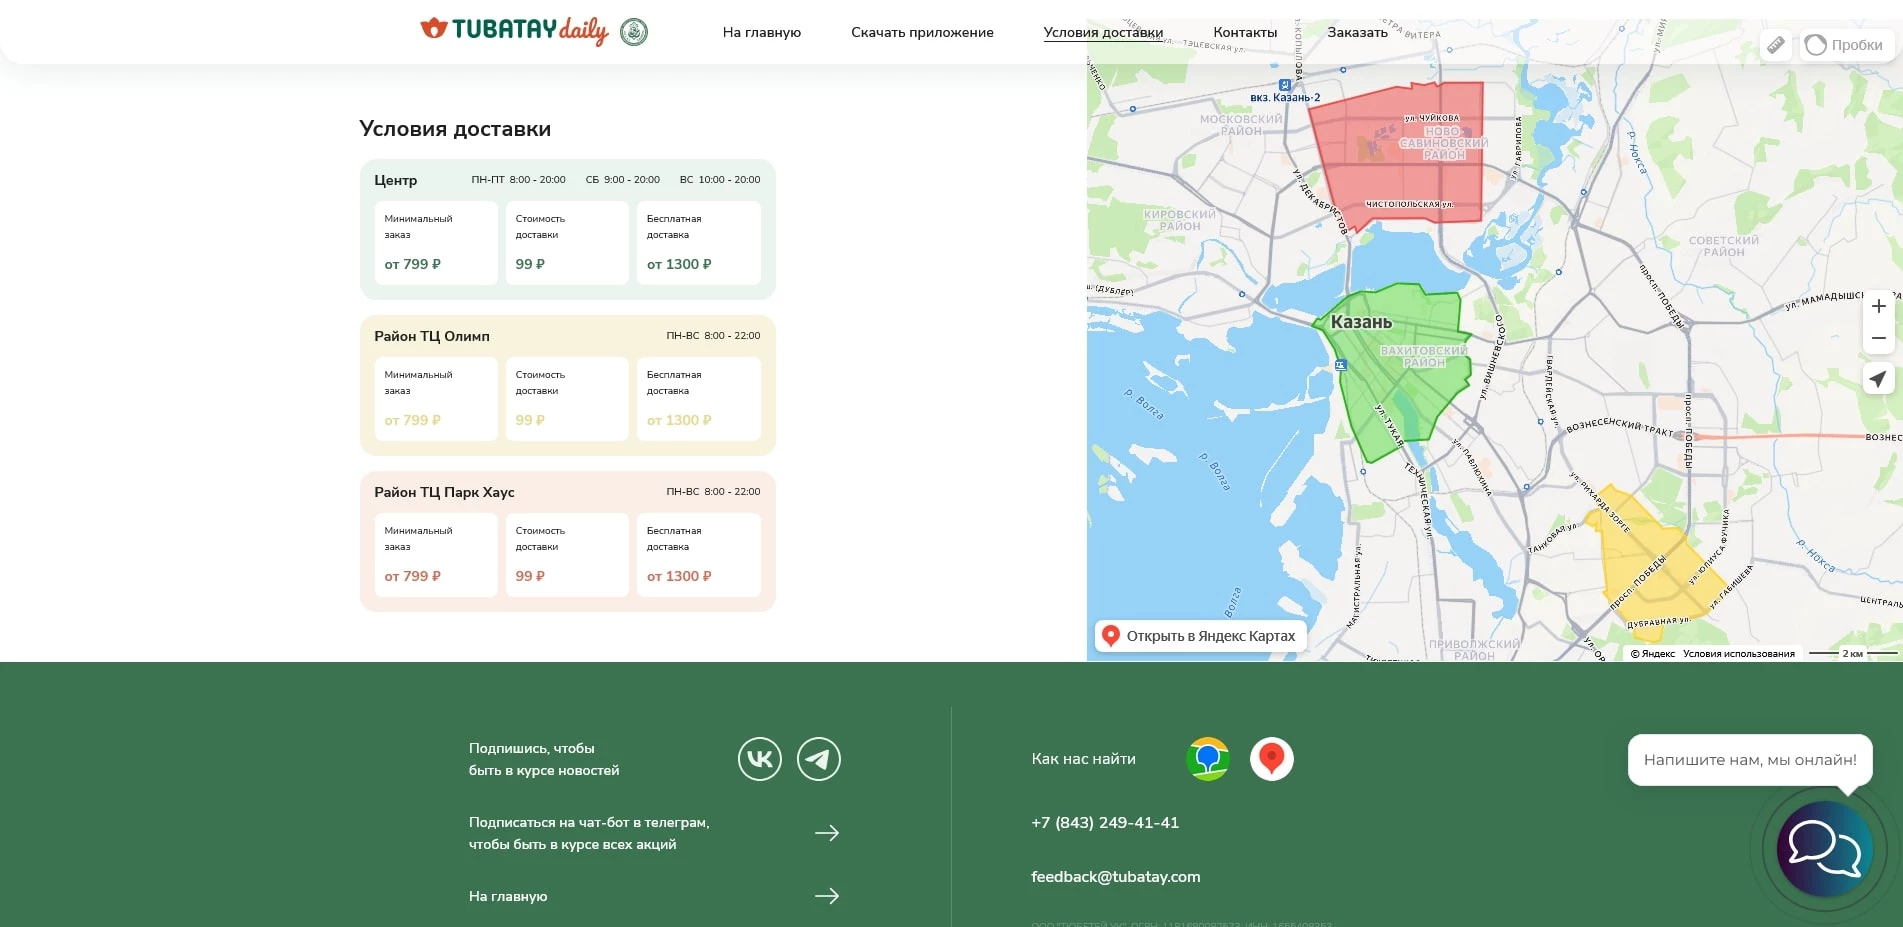Click the red Yandex Maps pin icon
Image resolution: width=1903 pixels, height=927 pixels.
[1271, 759]
